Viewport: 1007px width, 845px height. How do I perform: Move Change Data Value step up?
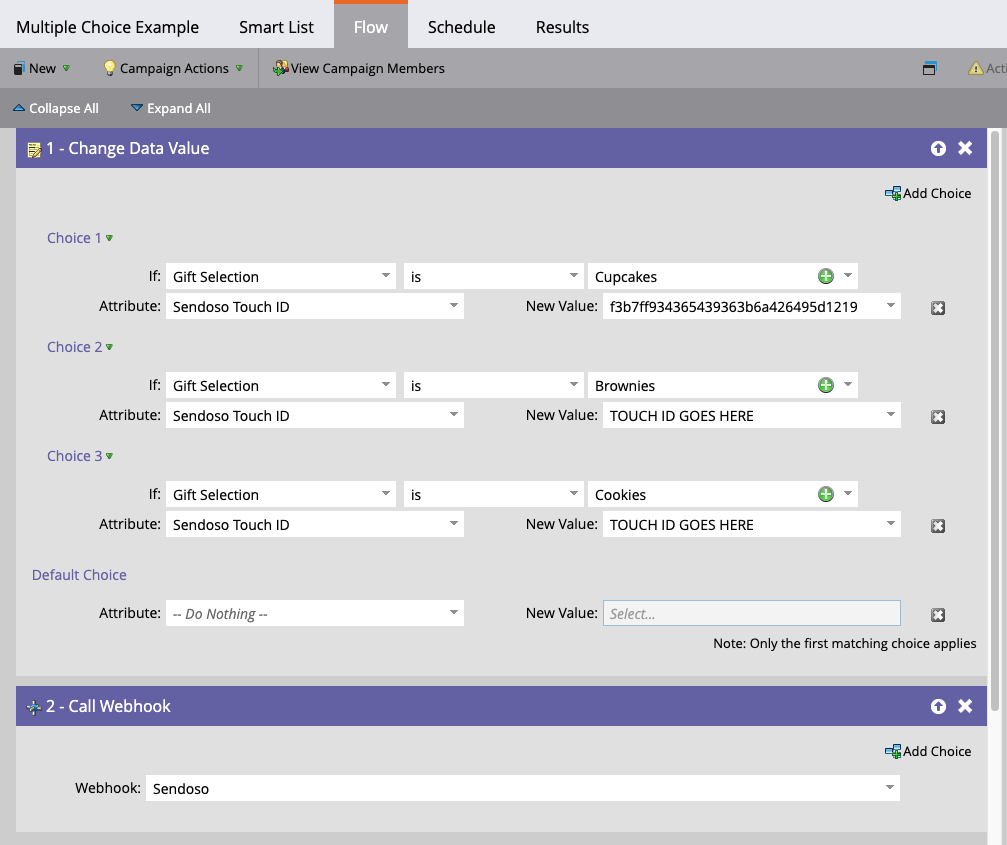[938, 148]
